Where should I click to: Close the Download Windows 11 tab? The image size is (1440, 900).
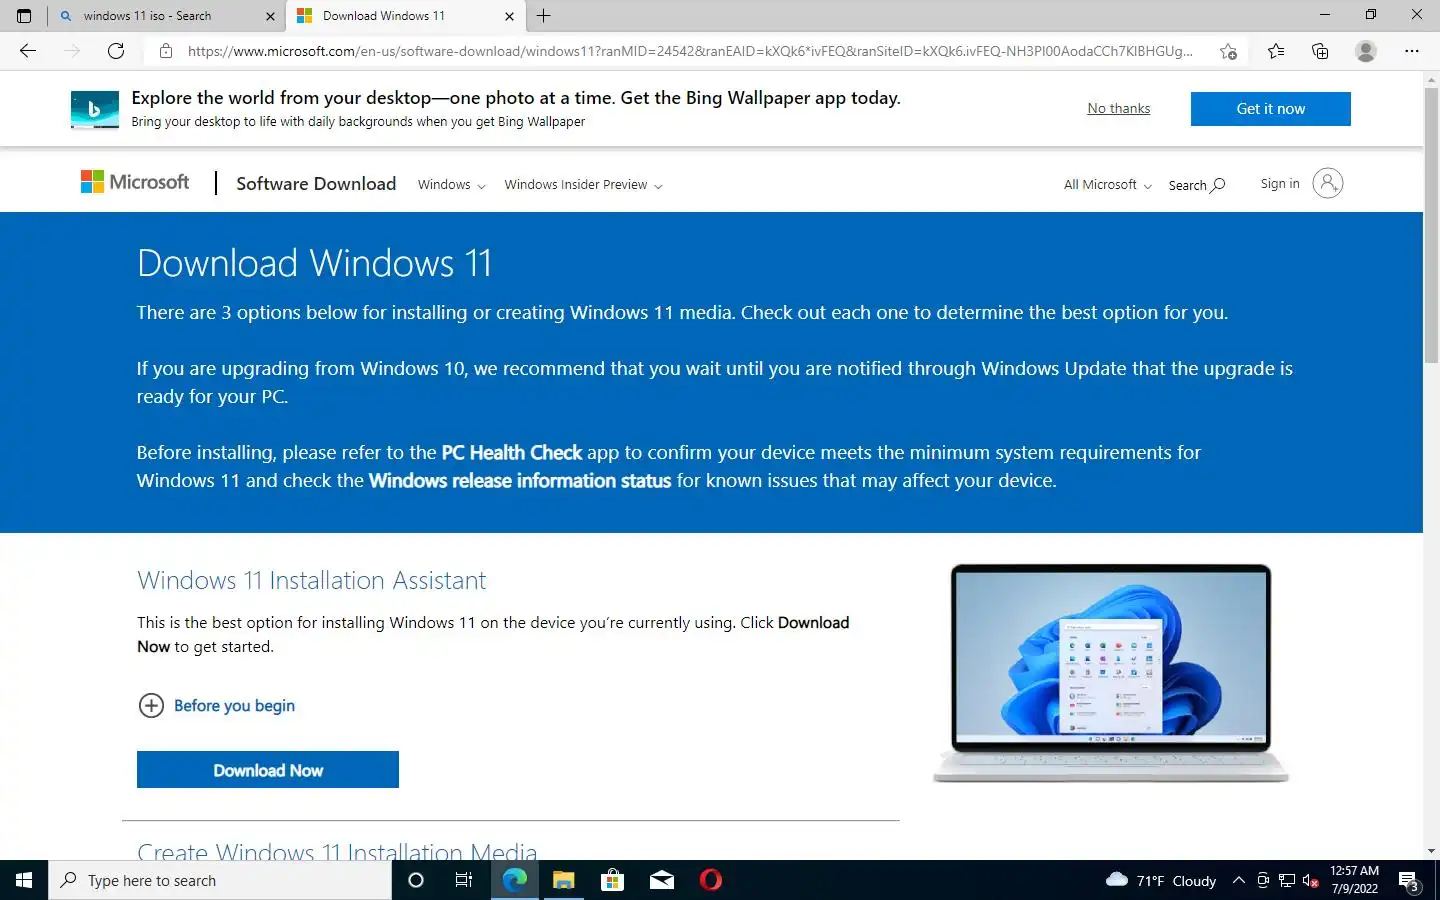coord(509,16)
